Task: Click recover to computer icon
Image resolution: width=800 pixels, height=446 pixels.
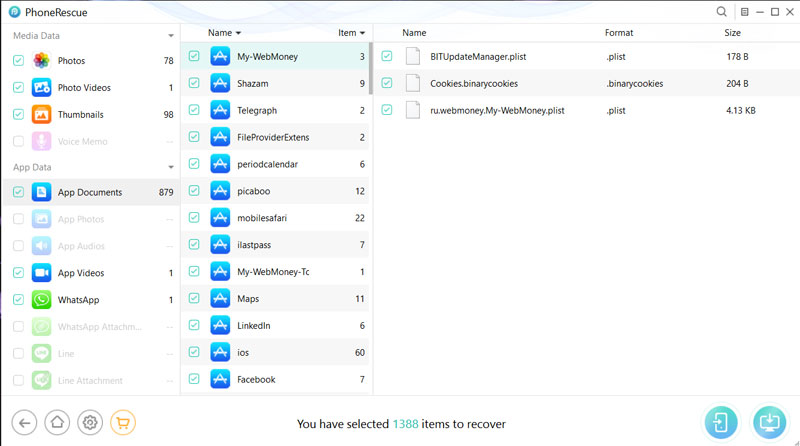Action: [x=770, y=422]
